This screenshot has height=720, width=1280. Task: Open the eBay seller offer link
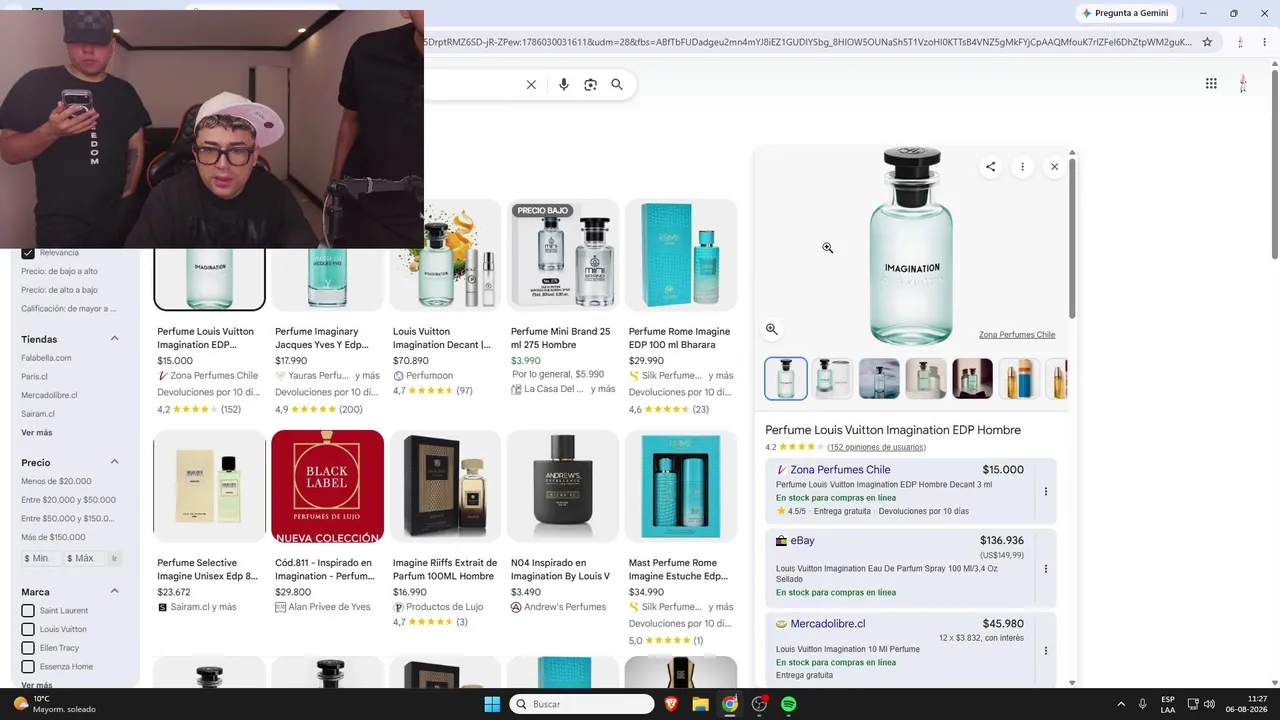click(802, 541)
